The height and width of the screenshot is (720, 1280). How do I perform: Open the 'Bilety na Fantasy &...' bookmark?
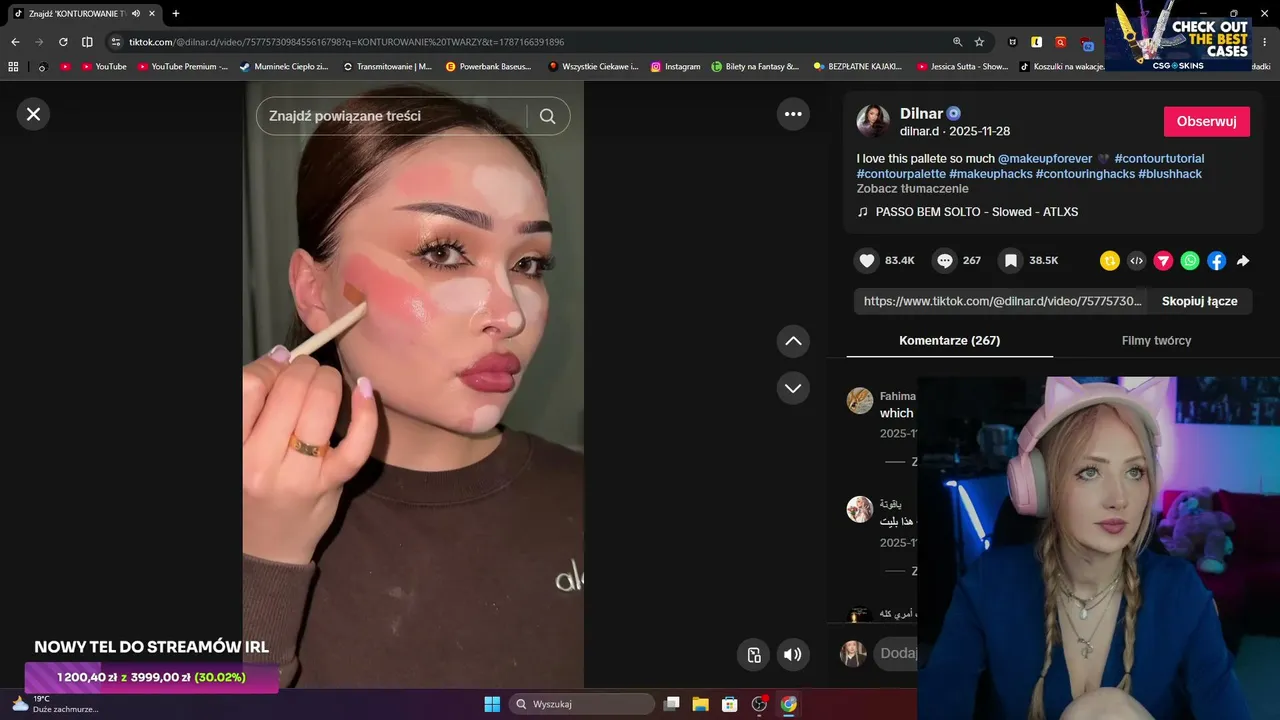[x=755, y=67]
